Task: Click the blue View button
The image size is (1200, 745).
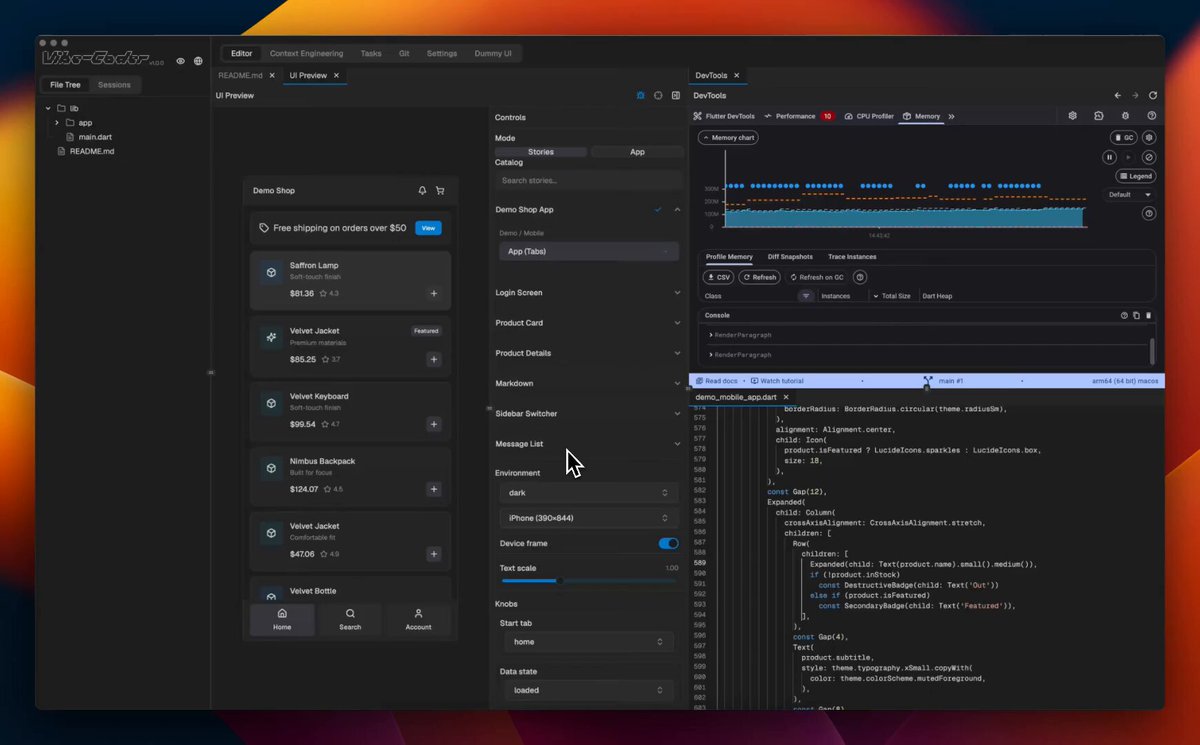Action: 428,228
